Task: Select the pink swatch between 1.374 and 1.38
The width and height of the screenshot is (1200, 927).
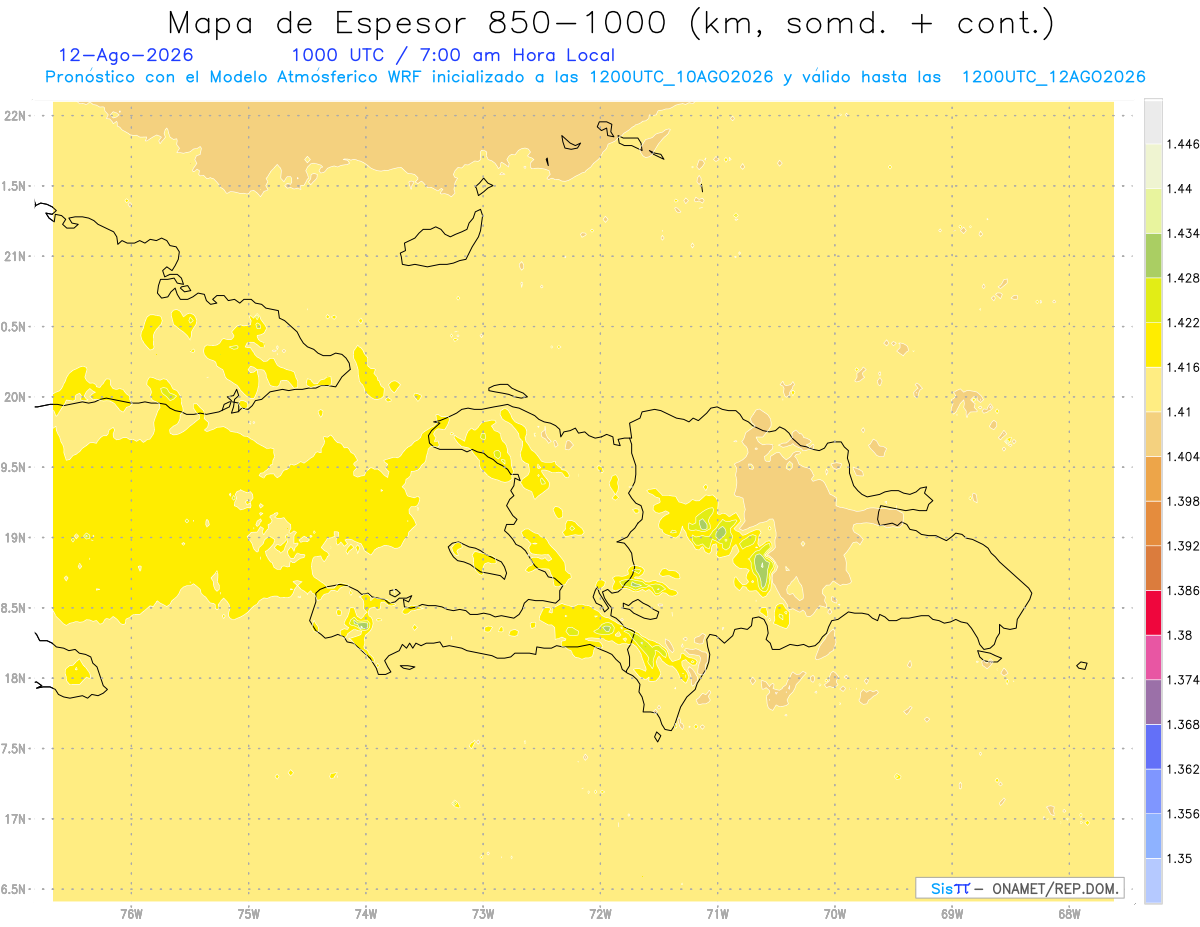Action: point(1153,657)
